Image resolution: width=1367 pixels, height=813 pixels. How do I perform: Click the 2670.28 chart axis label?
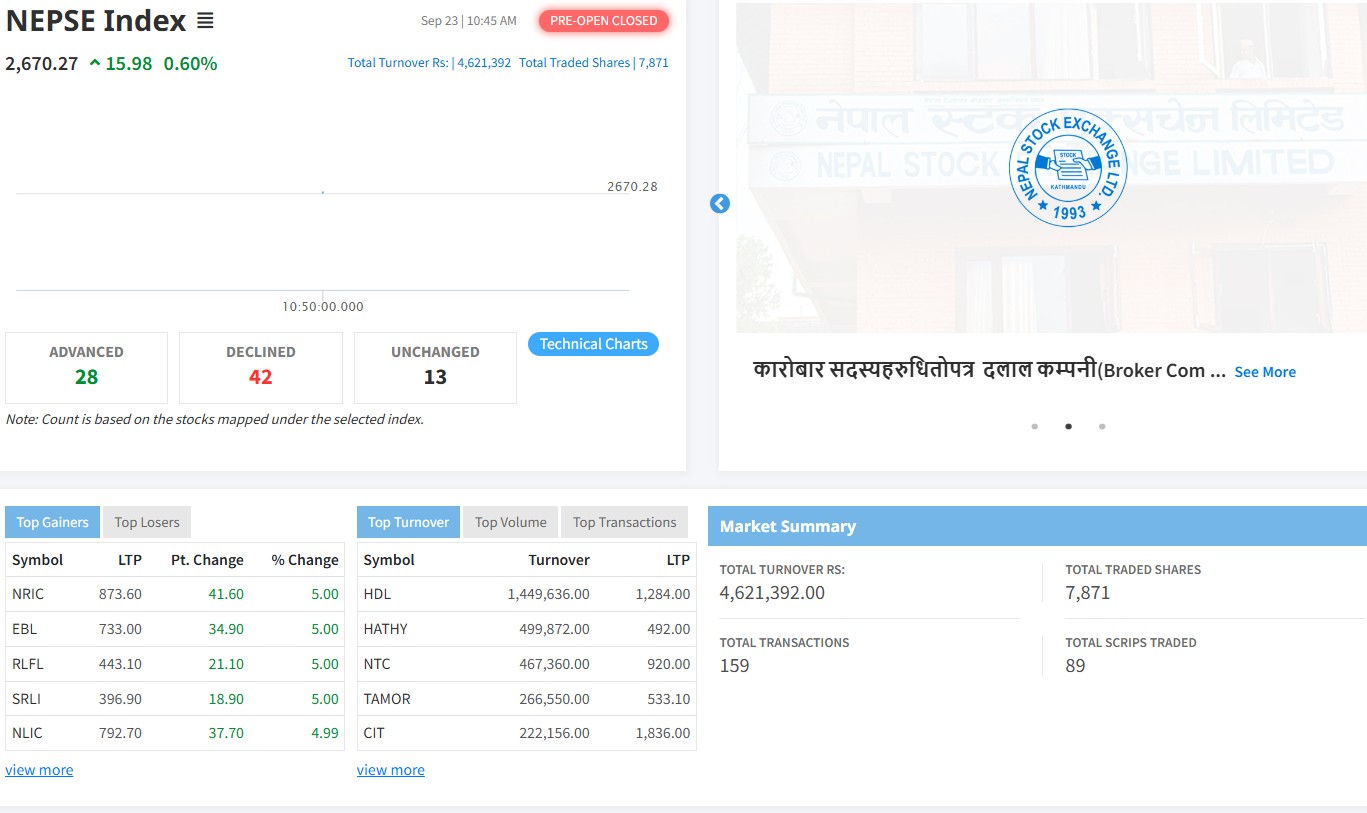633,187
